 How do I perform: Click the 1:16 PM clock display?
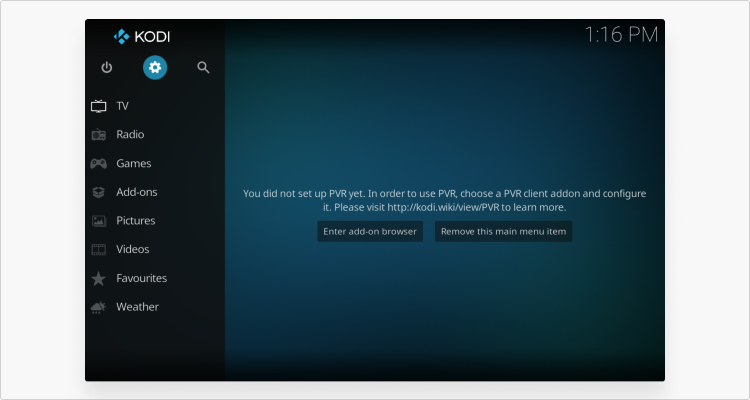621,35
